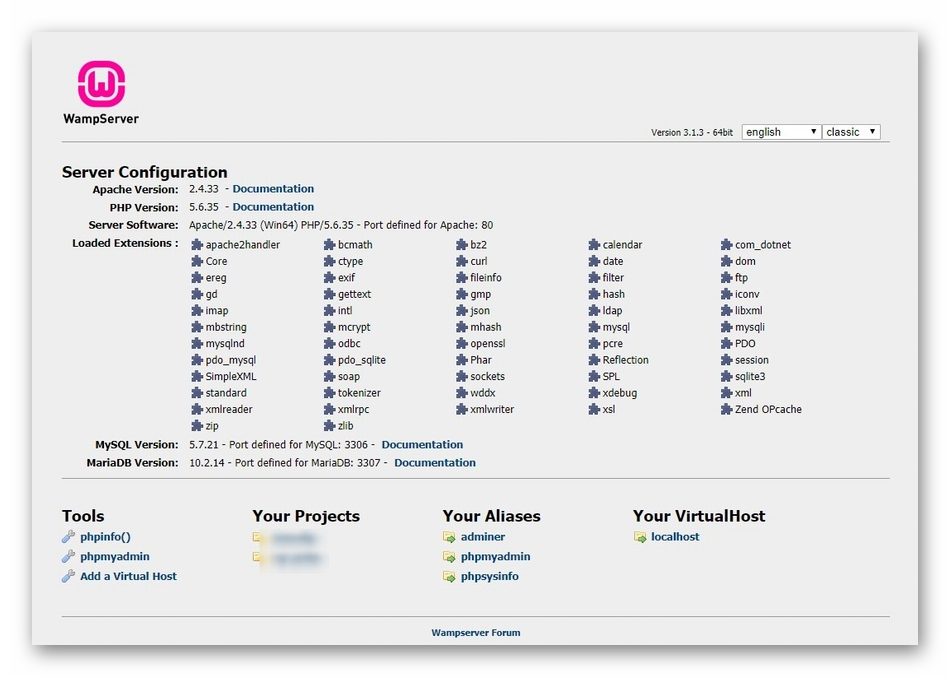Click Add a Virtual Host link
The width and height of the screenshot is (950, 677).
coord(128,576)
